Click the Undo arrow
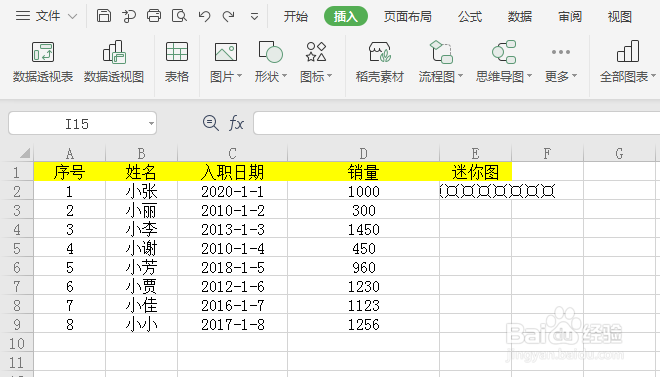This screenshot has width=660, height=377. pyautogui.click(x=204, y=16)
